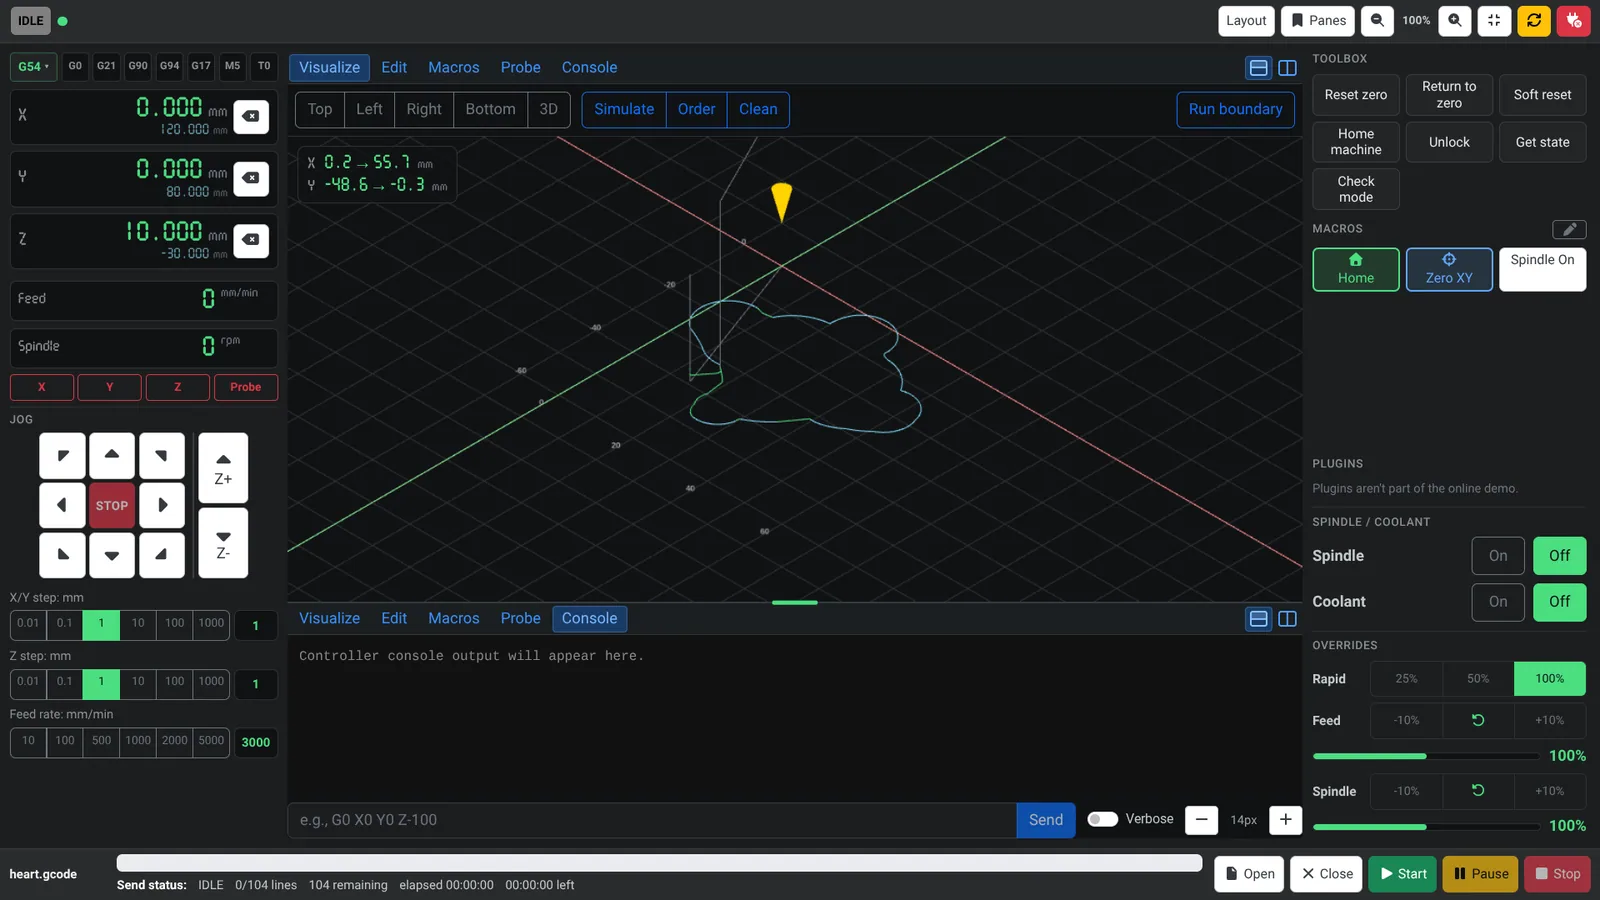Zero the Z axis with its clear icon

click(251, 240)
